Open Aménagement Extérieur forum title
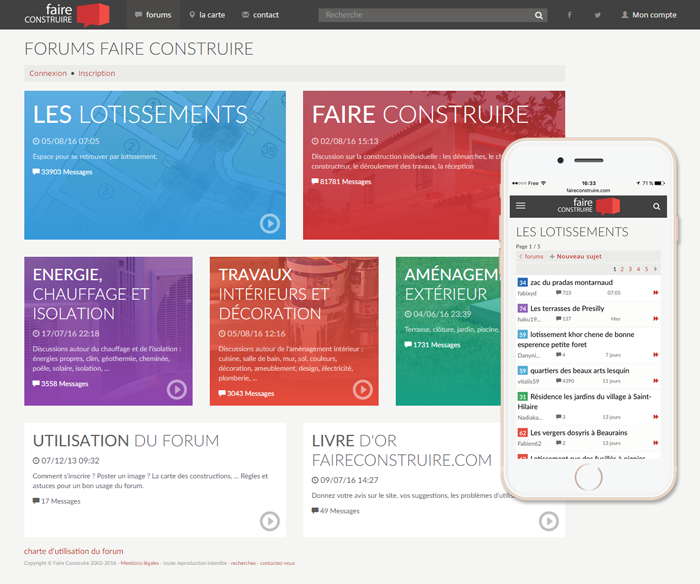The image size is (700, 584). [x=451, y=284]
